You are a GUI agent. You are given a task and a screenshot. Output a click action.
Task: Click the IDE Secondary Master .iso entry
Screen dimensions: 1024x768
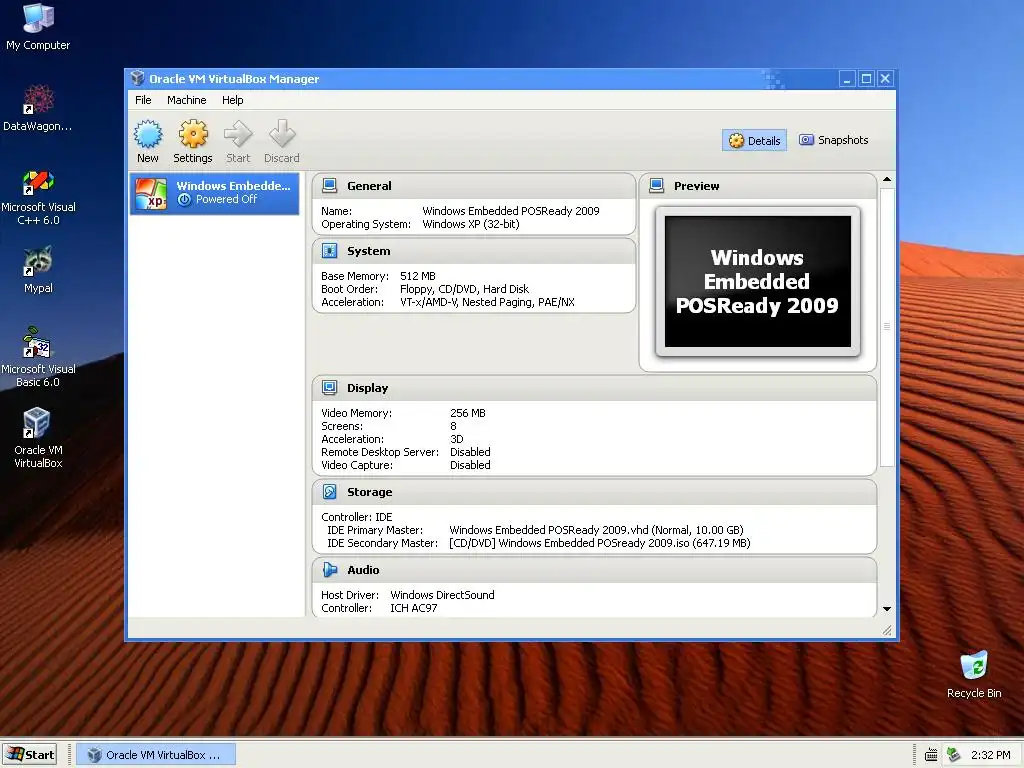600,543
